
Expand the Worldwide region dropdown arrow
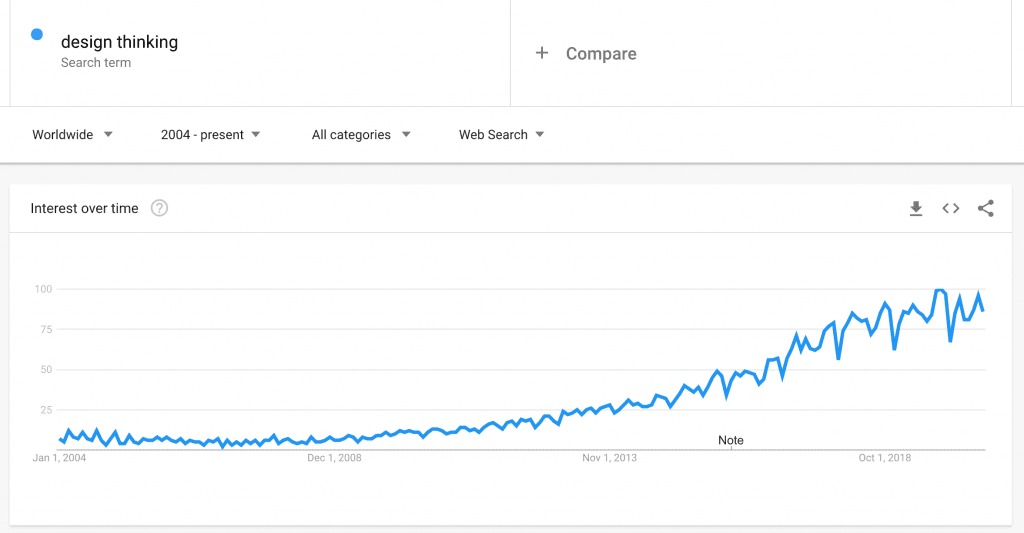pos(108,135)
